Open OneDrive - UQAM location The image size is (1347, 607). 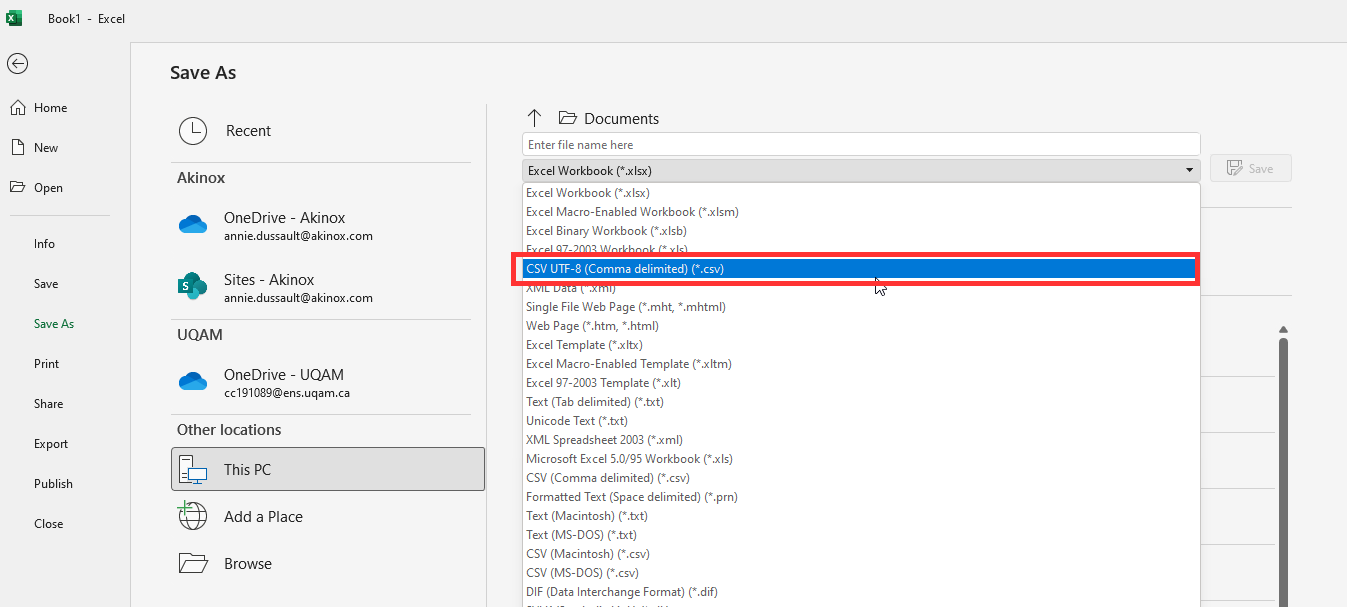328,383
